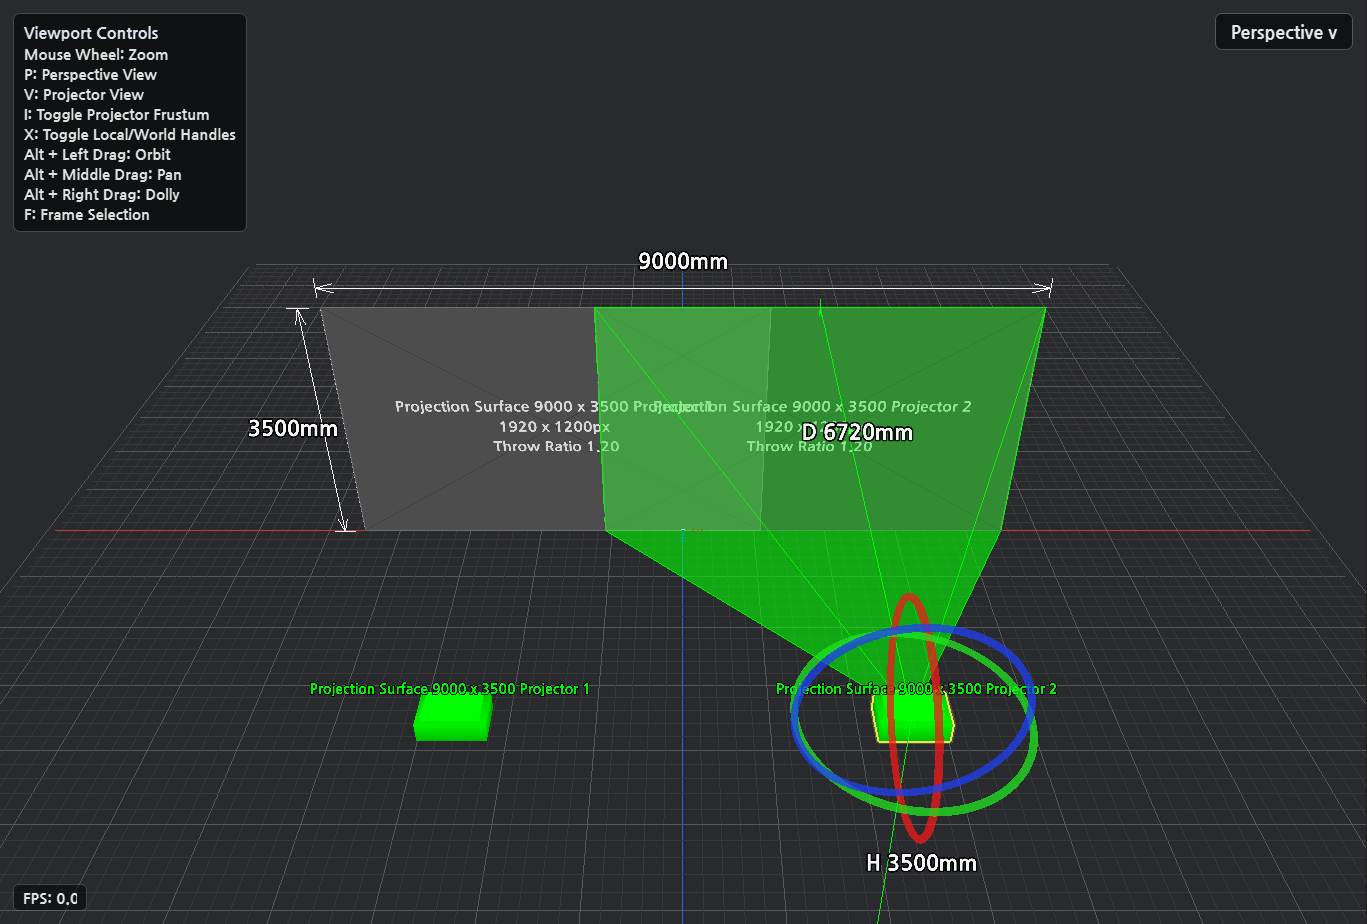Click the FPS counter badge
This screenshot has height=924, width=1367.
coord(48,897)
